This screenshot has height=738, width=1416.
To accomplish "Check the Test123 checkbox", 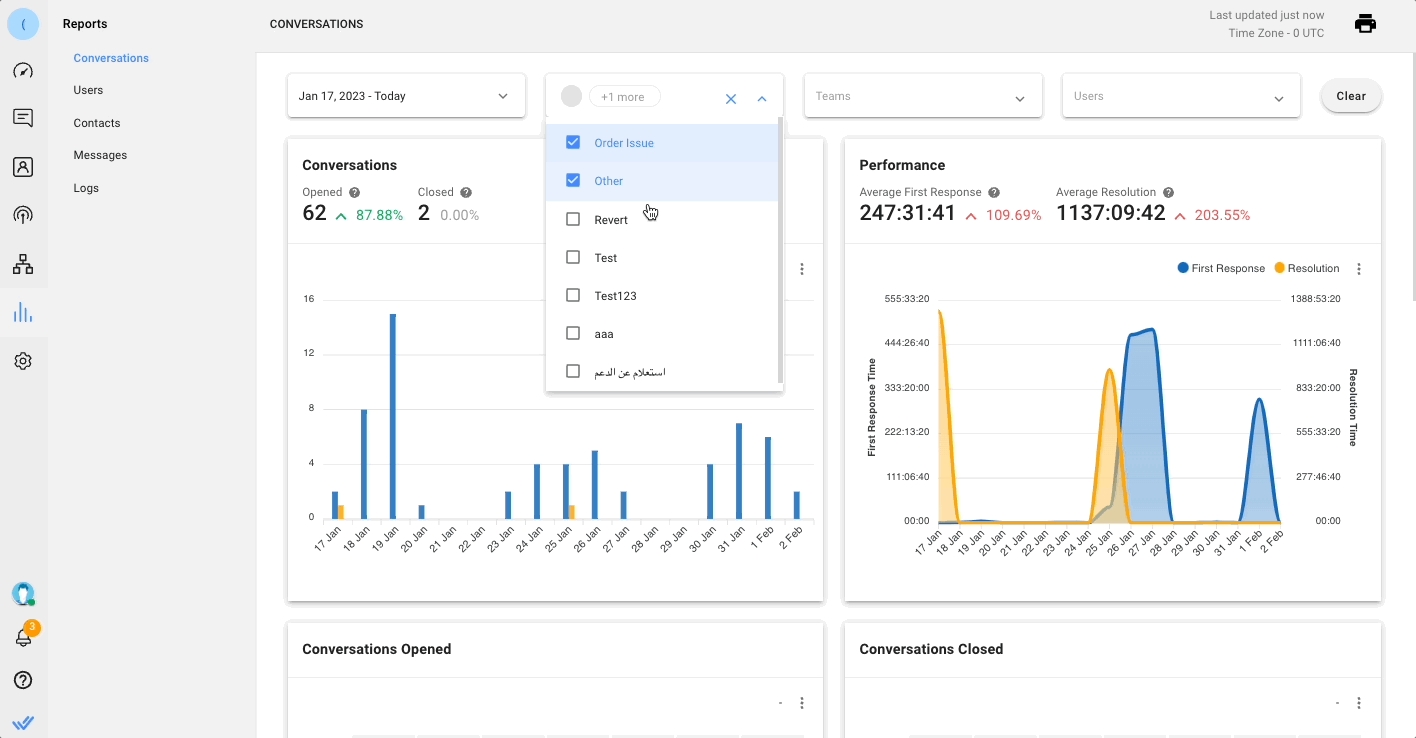I will (573, 295).
